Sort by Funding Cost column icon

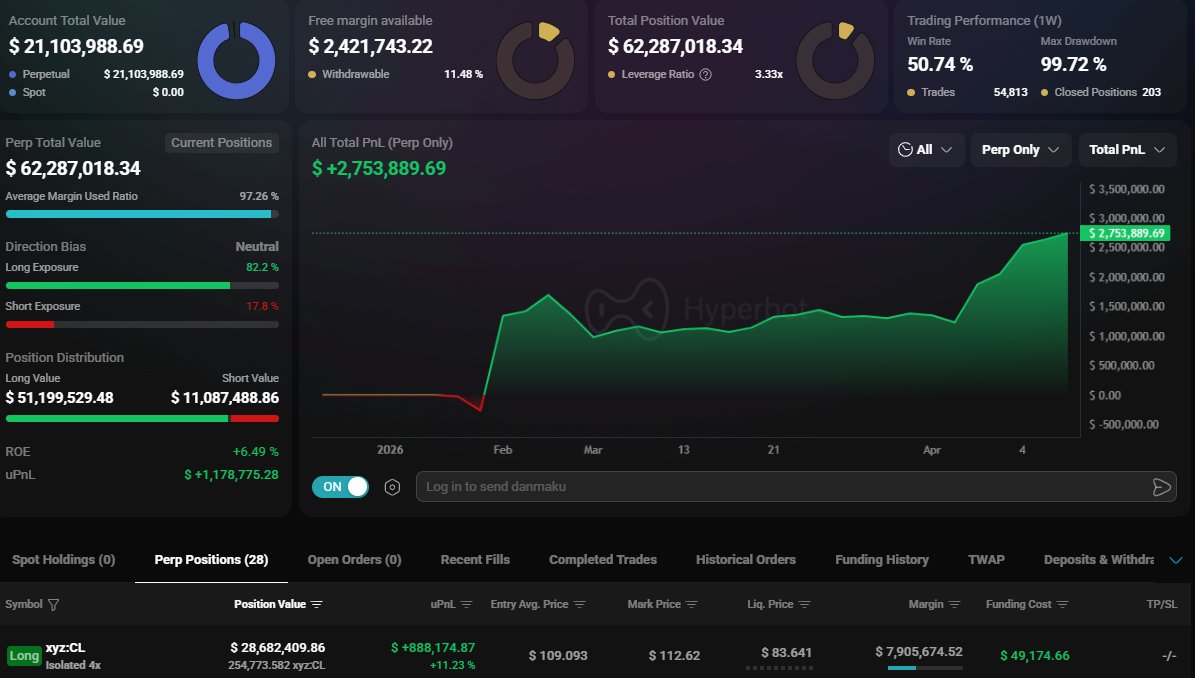(x=1063, y=604)
